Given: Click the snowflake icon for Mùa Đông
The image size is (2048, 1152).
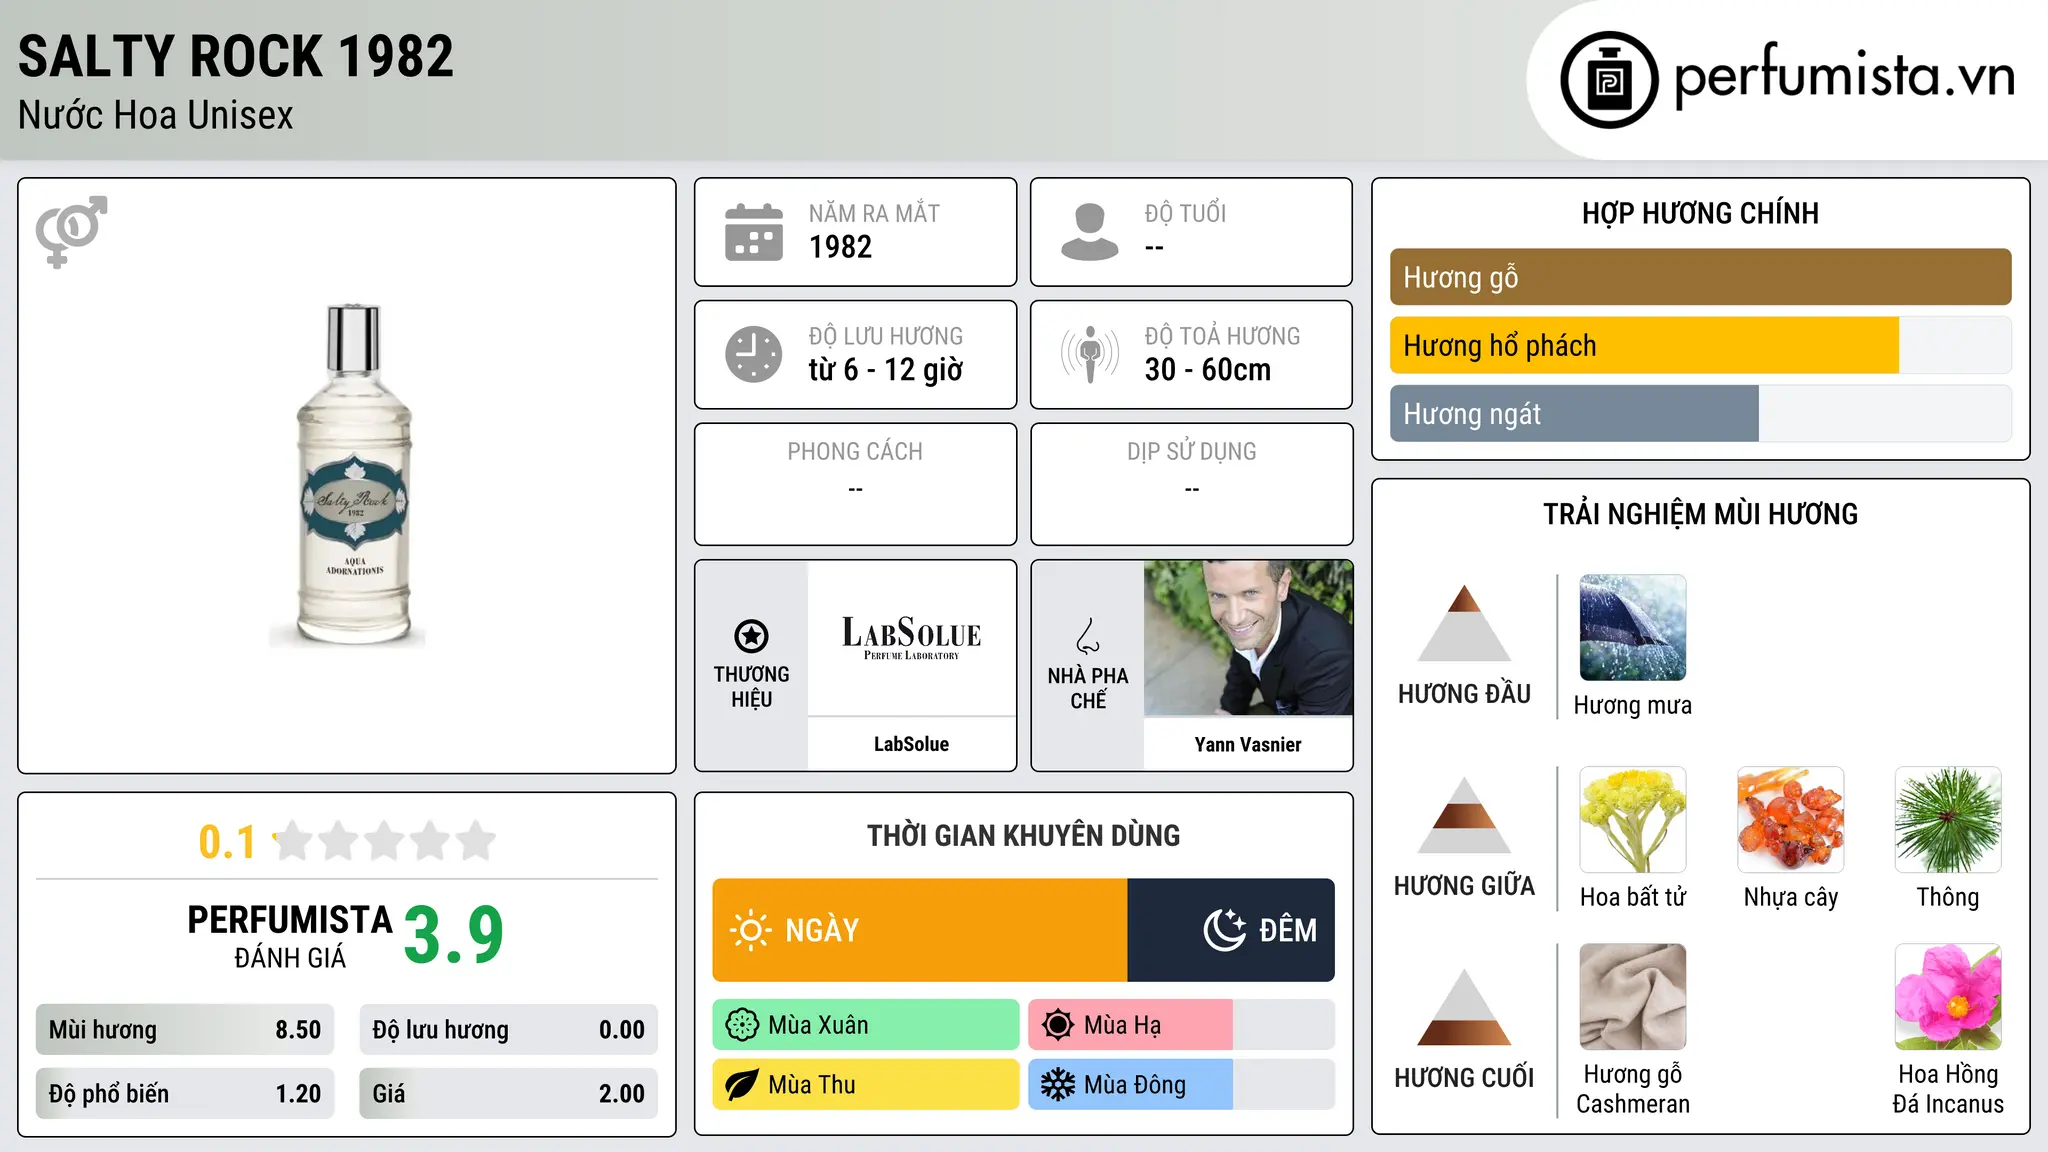Looking at the screenshot, I should [x=1058, y=1085].
